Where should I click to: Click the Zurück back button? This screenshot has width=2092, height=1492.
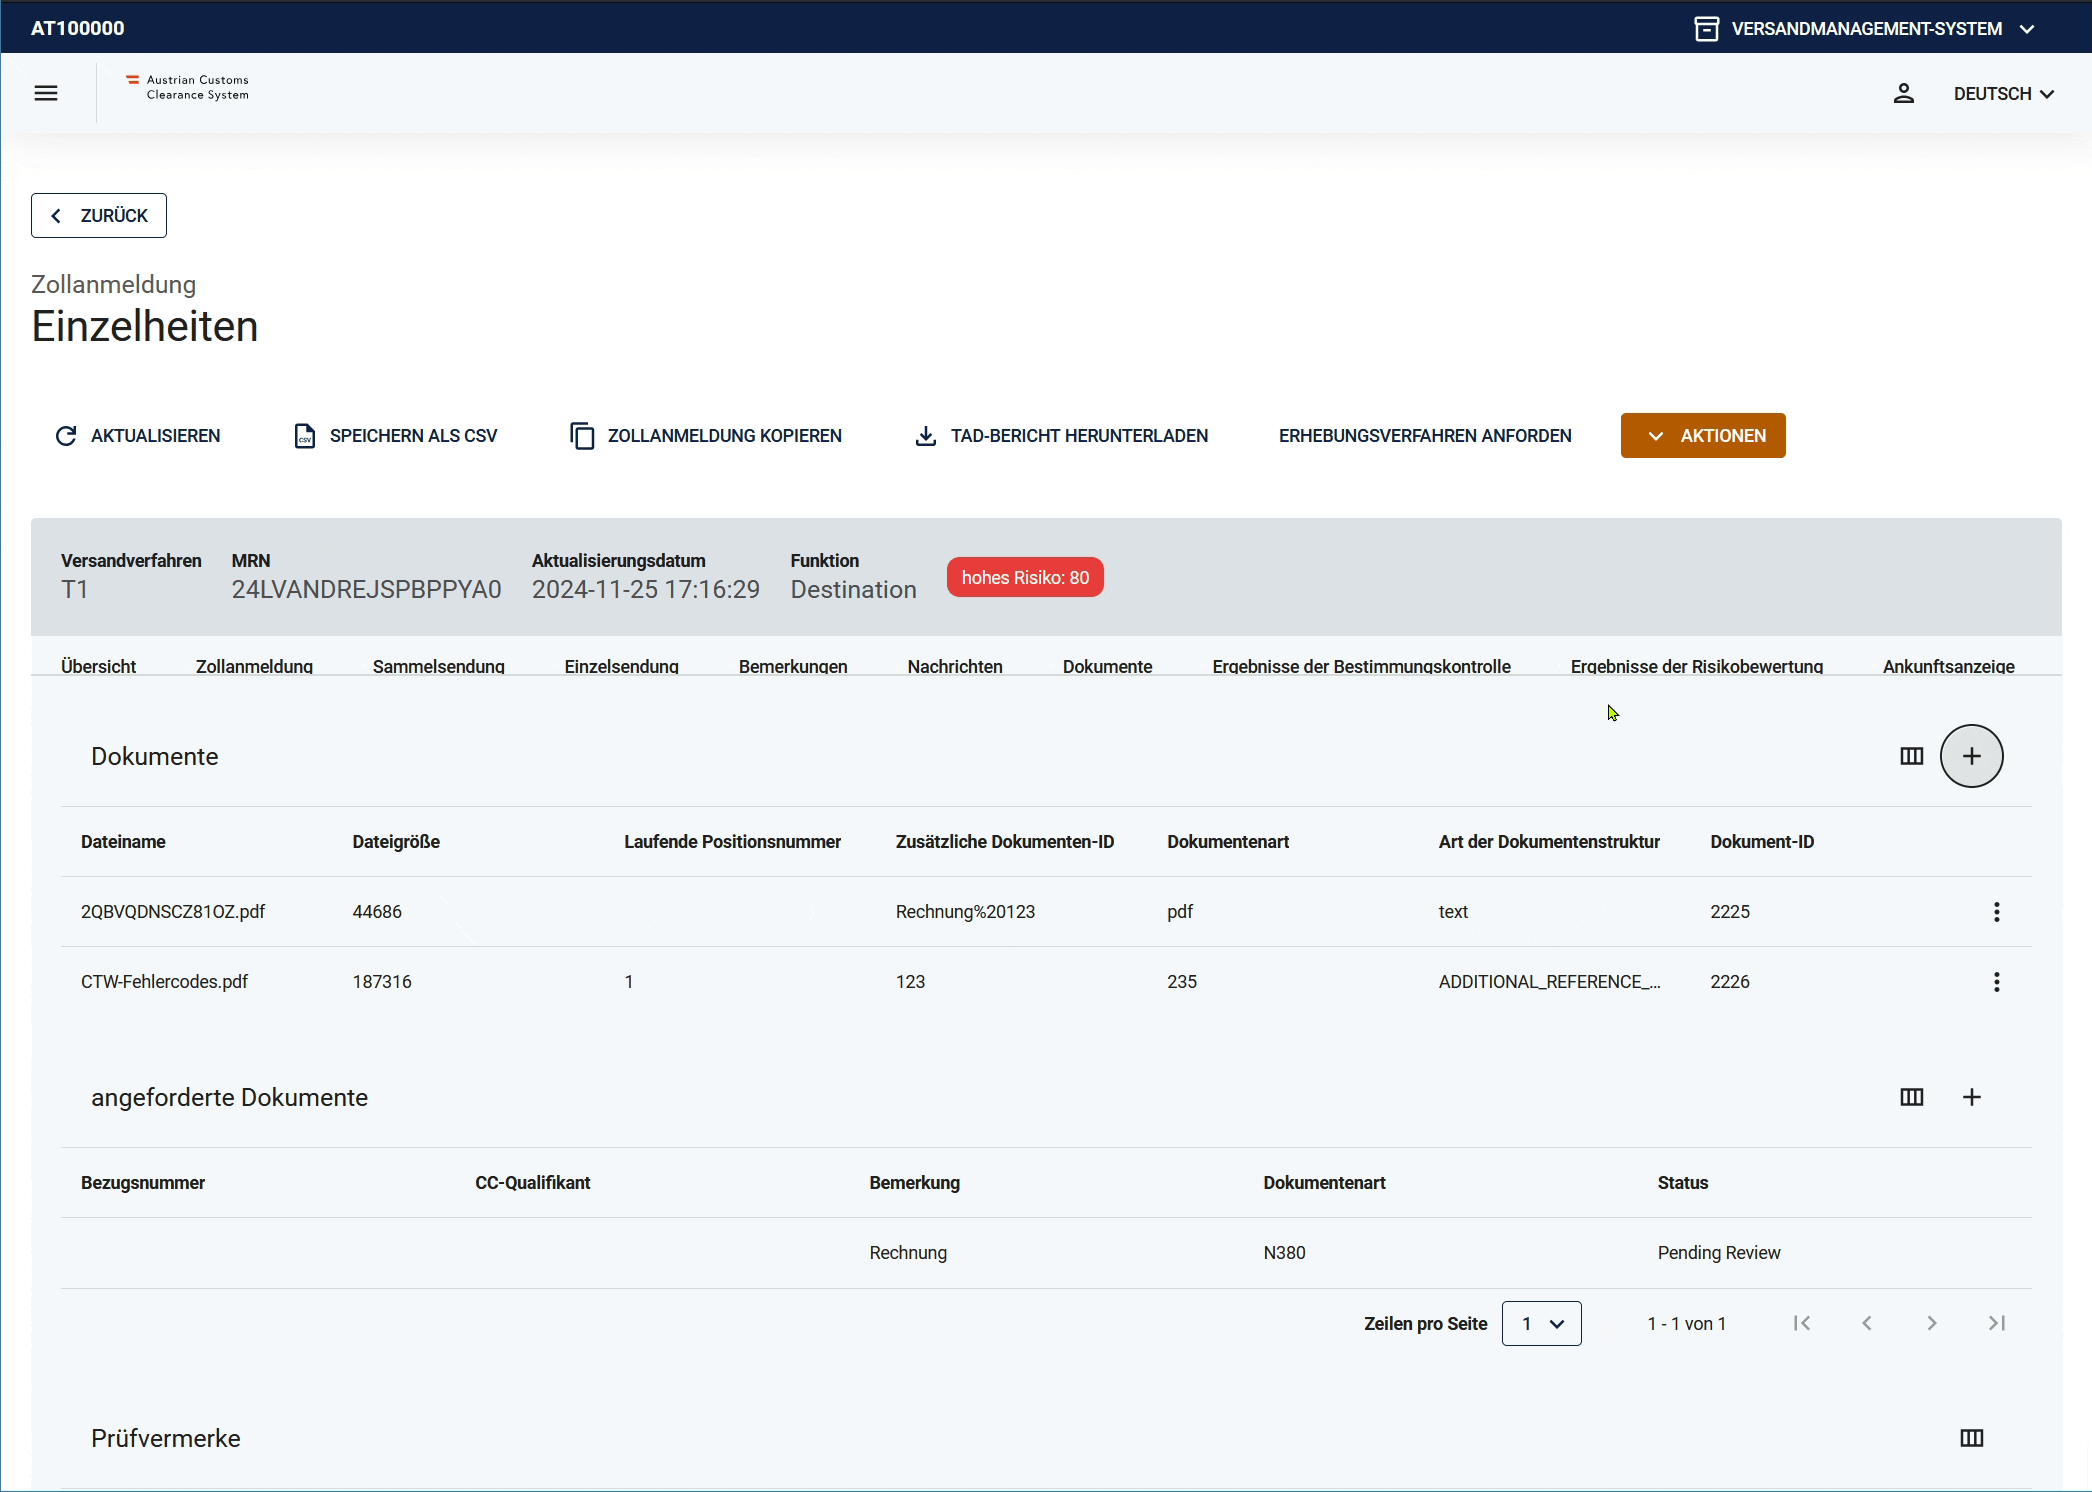(x=99, y=215)
